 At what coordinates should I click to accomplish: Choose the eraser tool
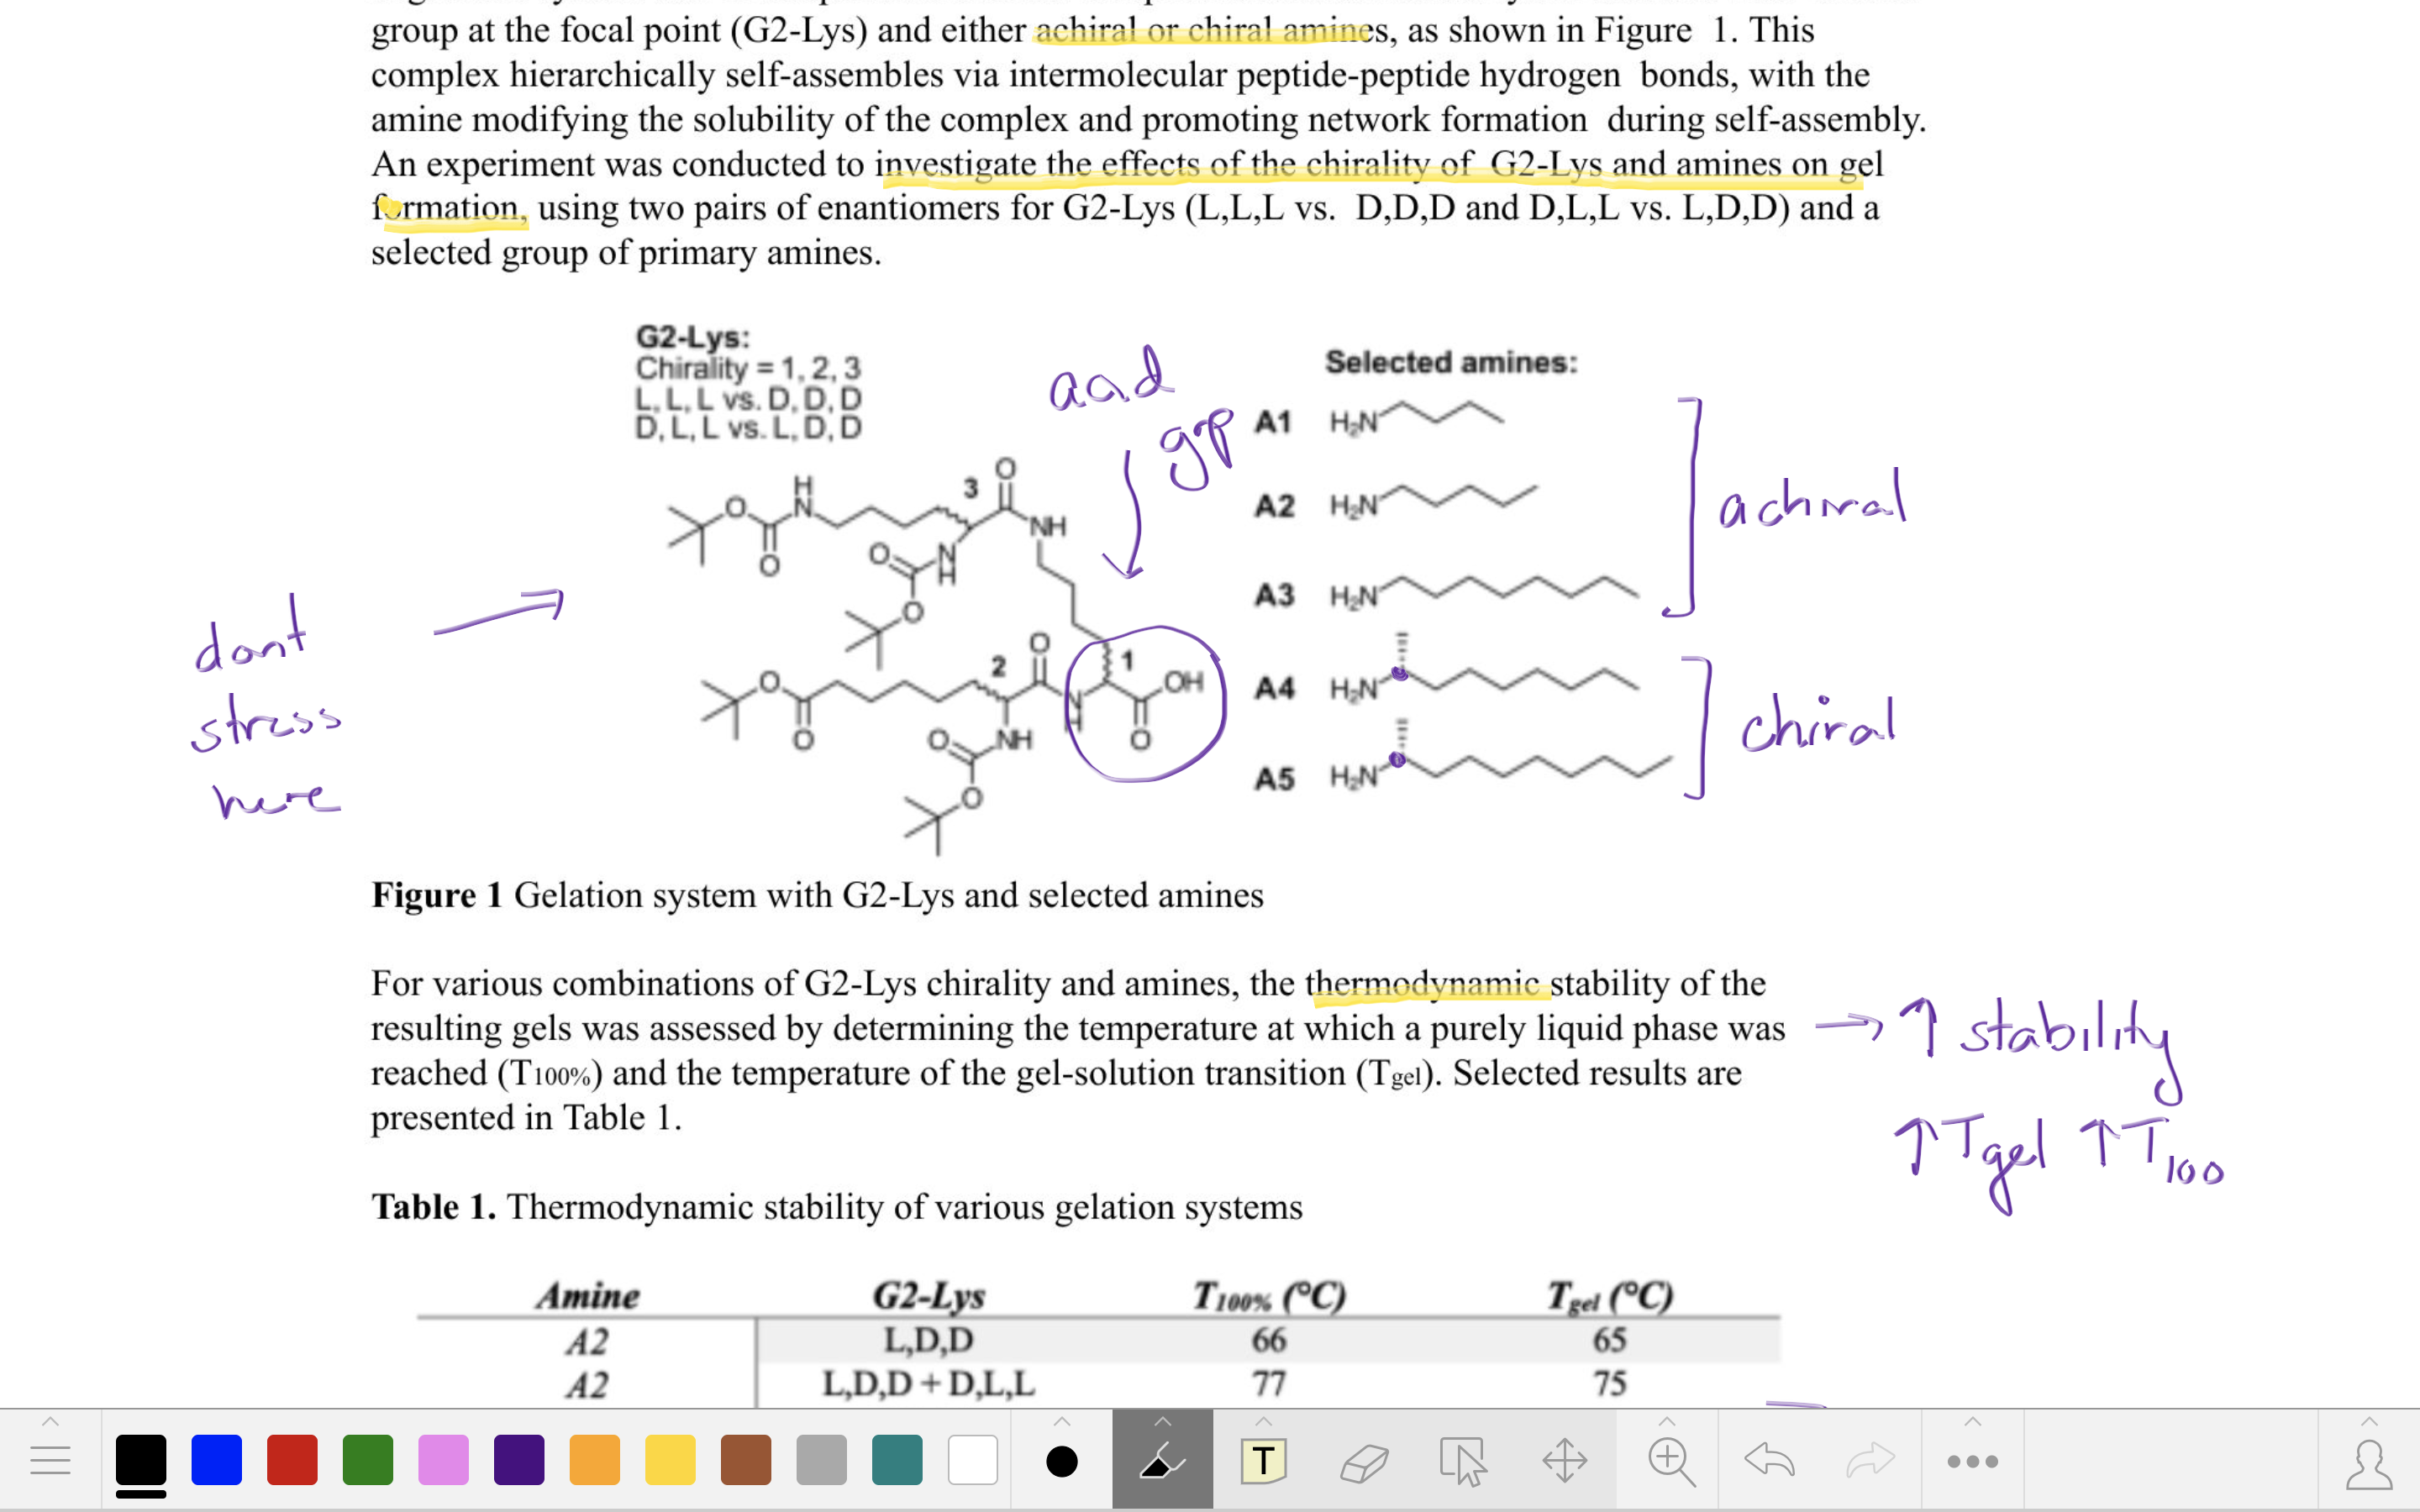point(1364,1462)
